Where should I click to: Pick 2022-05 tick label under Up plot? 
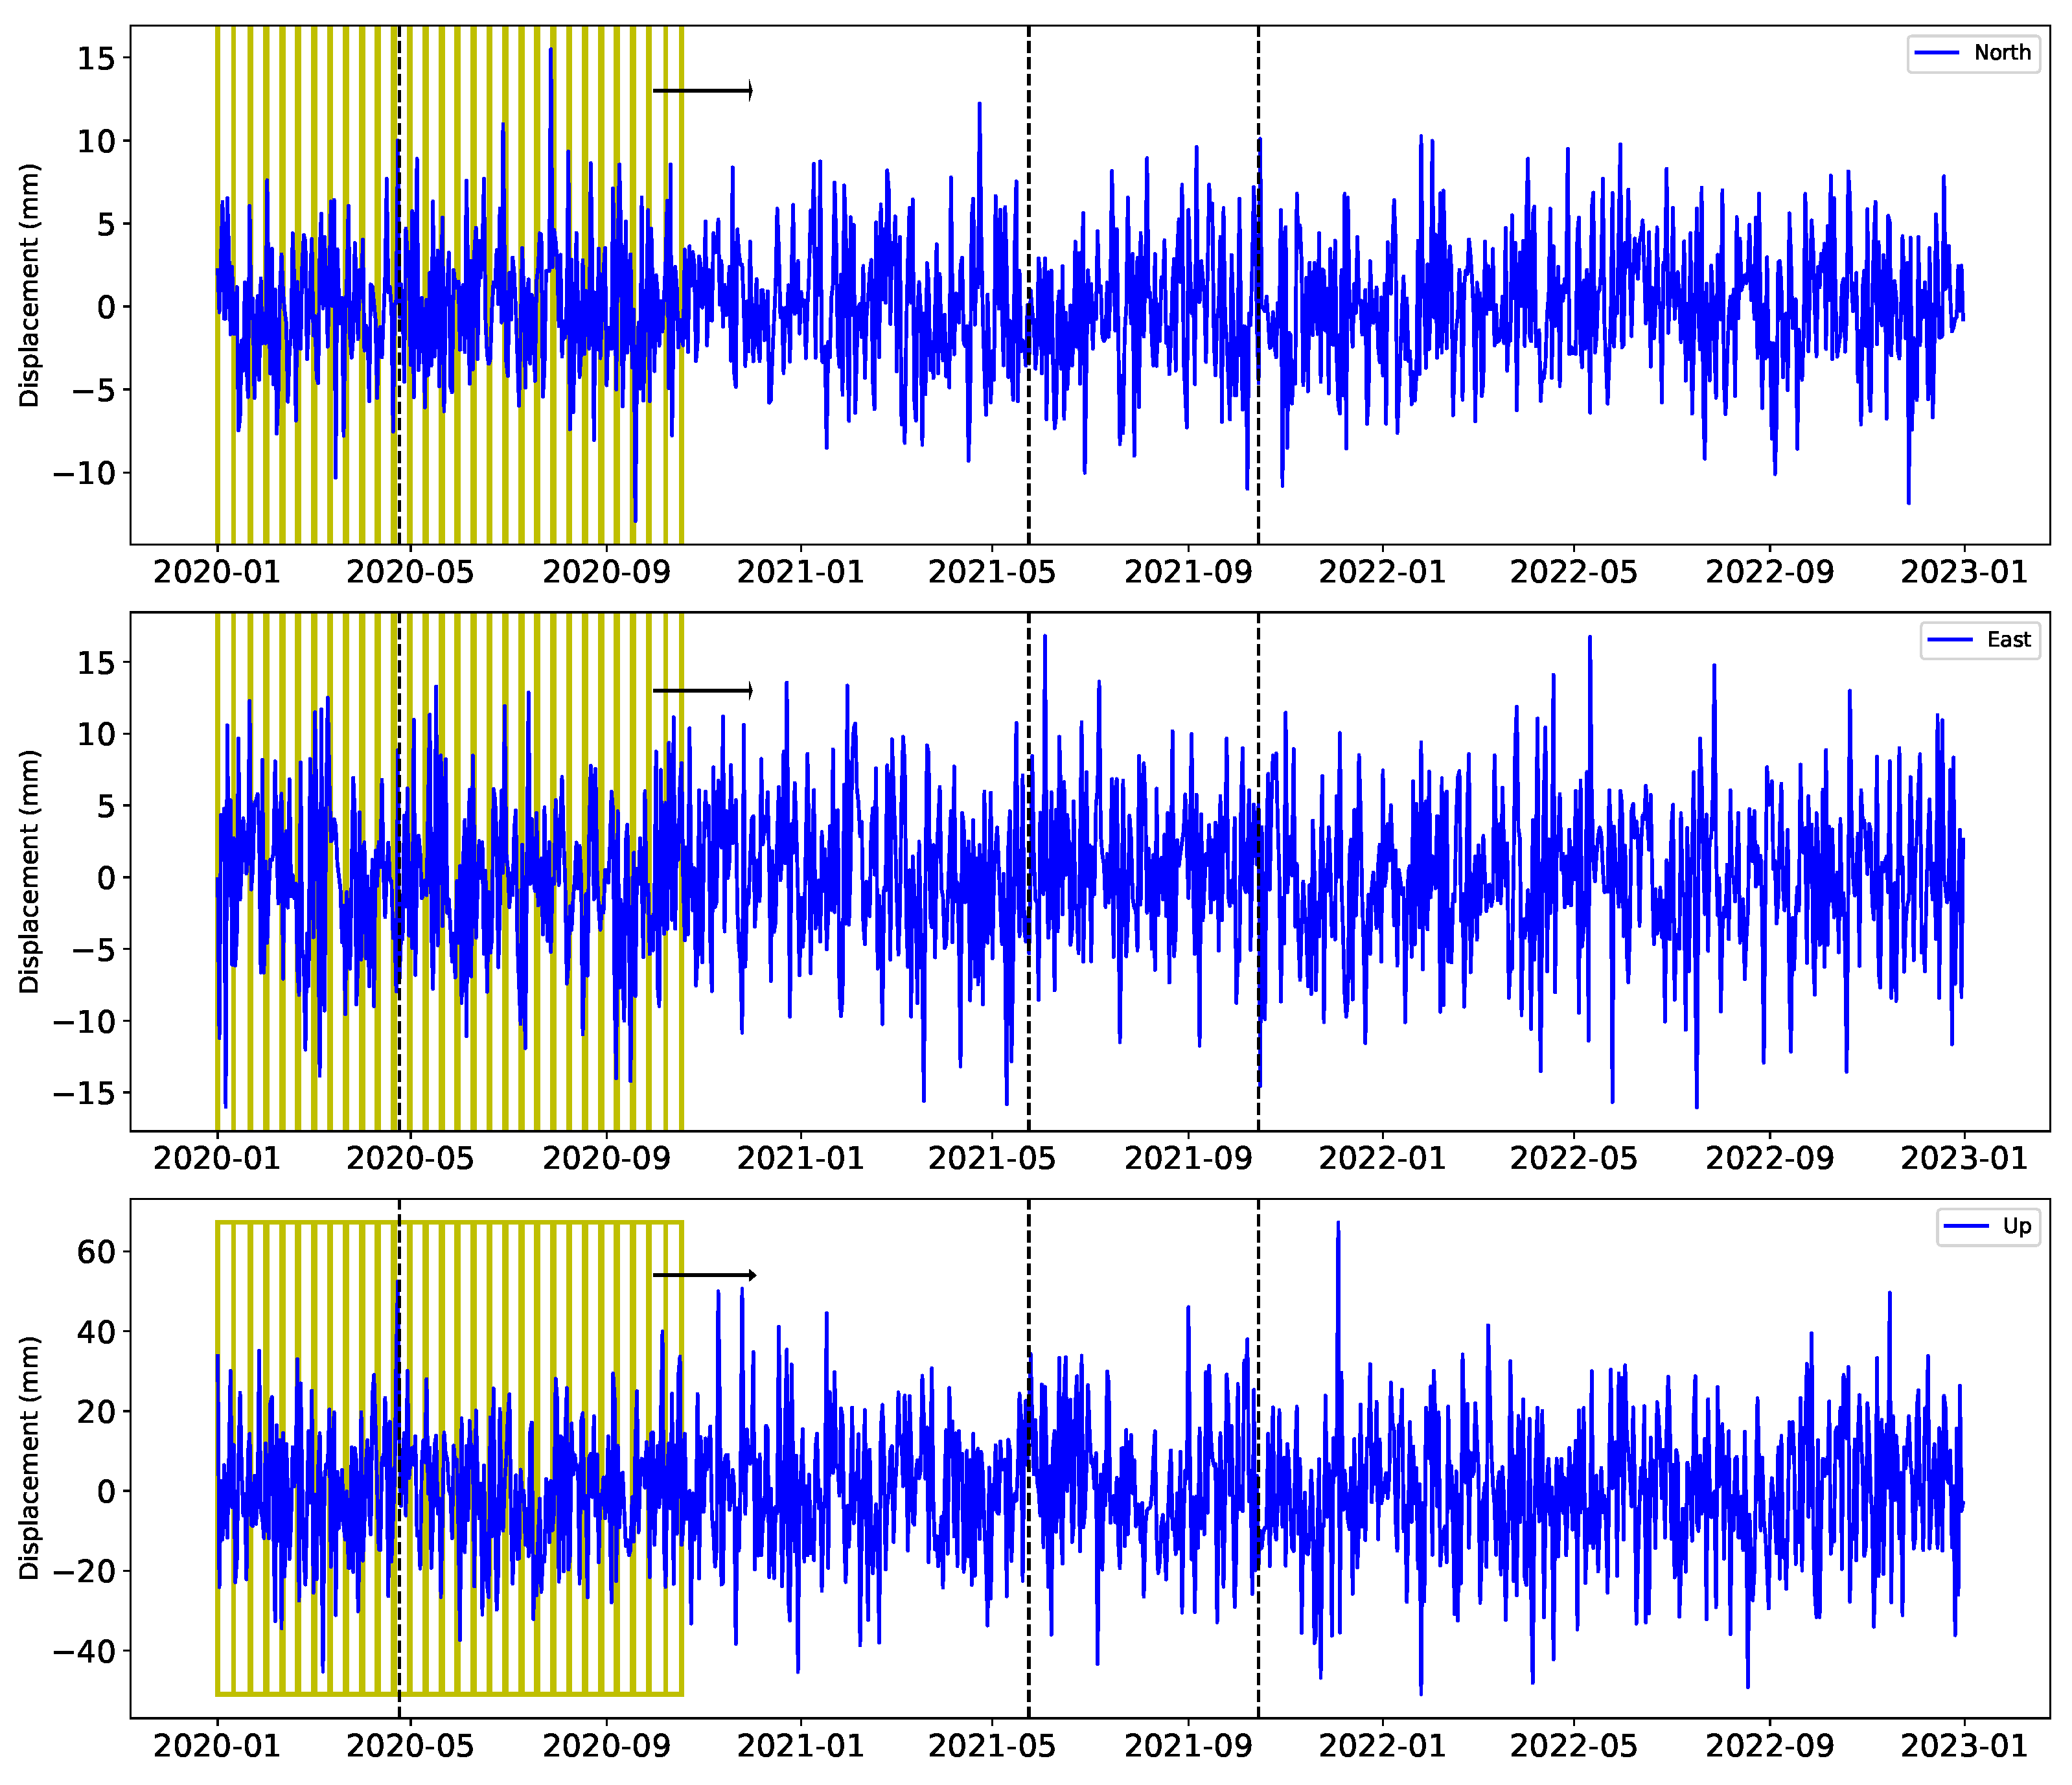pyautogui.click(x=1574, y=1745)
